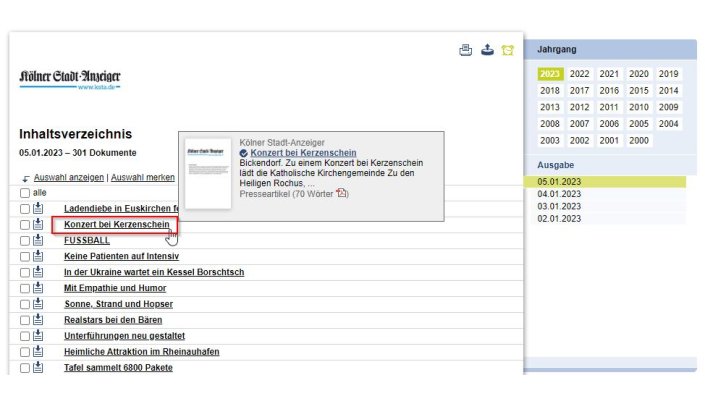Open 'Heimliche Attraktion im Rheinauhafen'
This screenshot has height=397, width=705.
142,352
